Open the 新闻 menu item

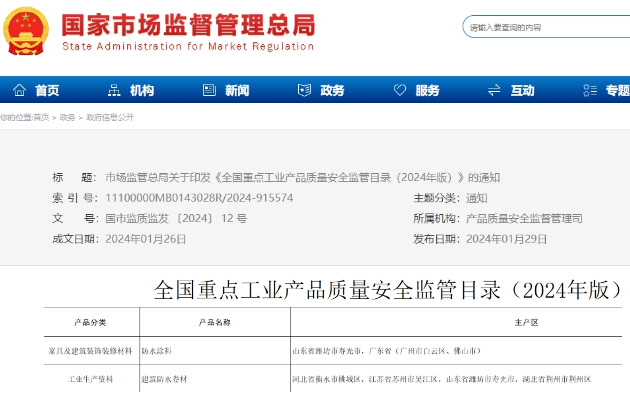point(237,90)
